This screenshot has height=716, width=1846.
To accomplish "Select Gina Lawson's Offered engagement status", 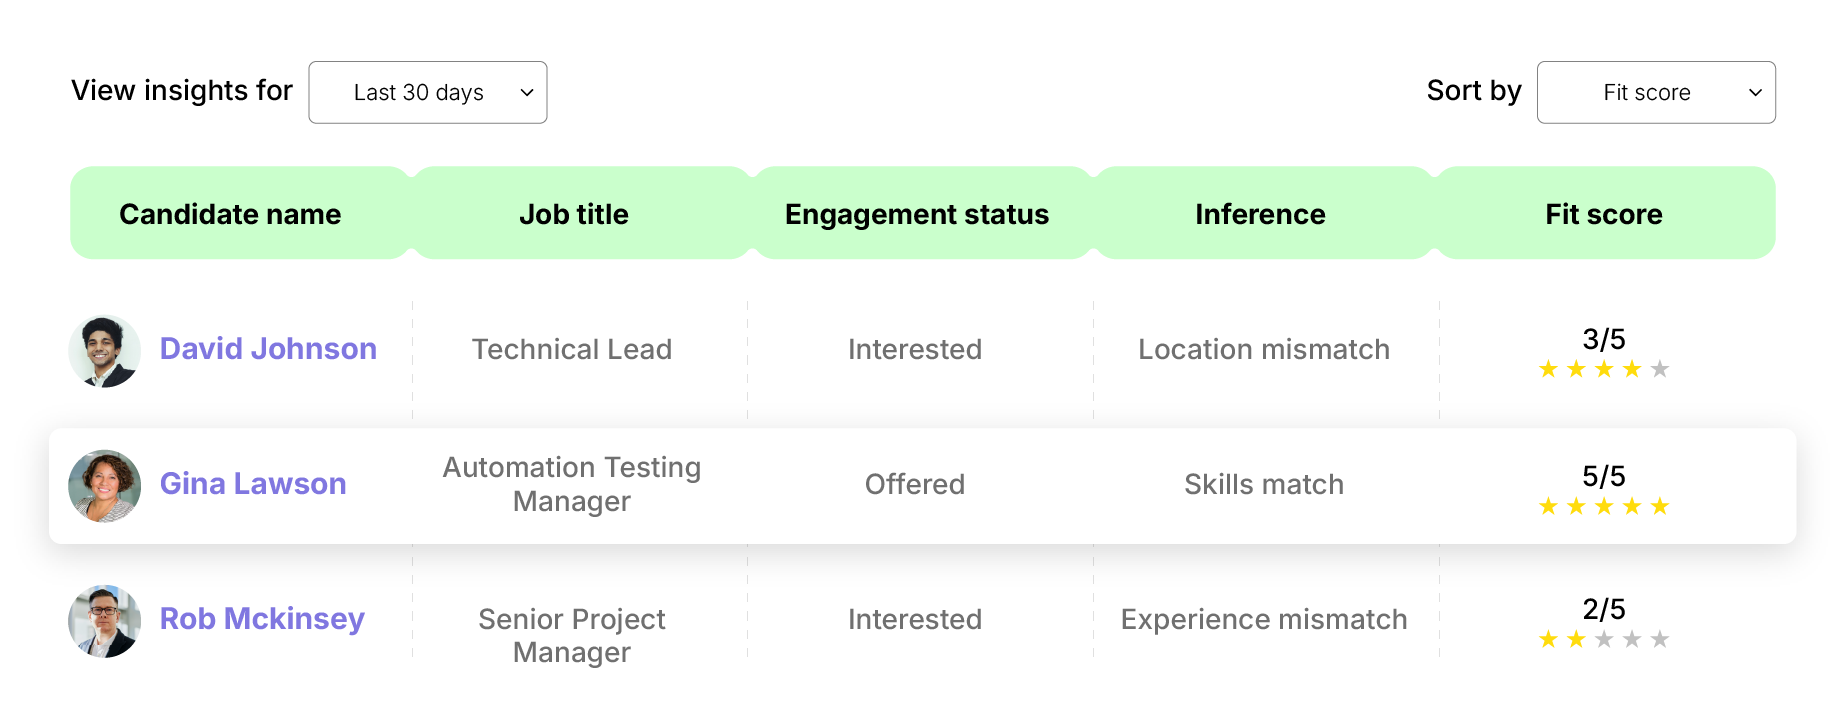I will click(x=915, y=484).
